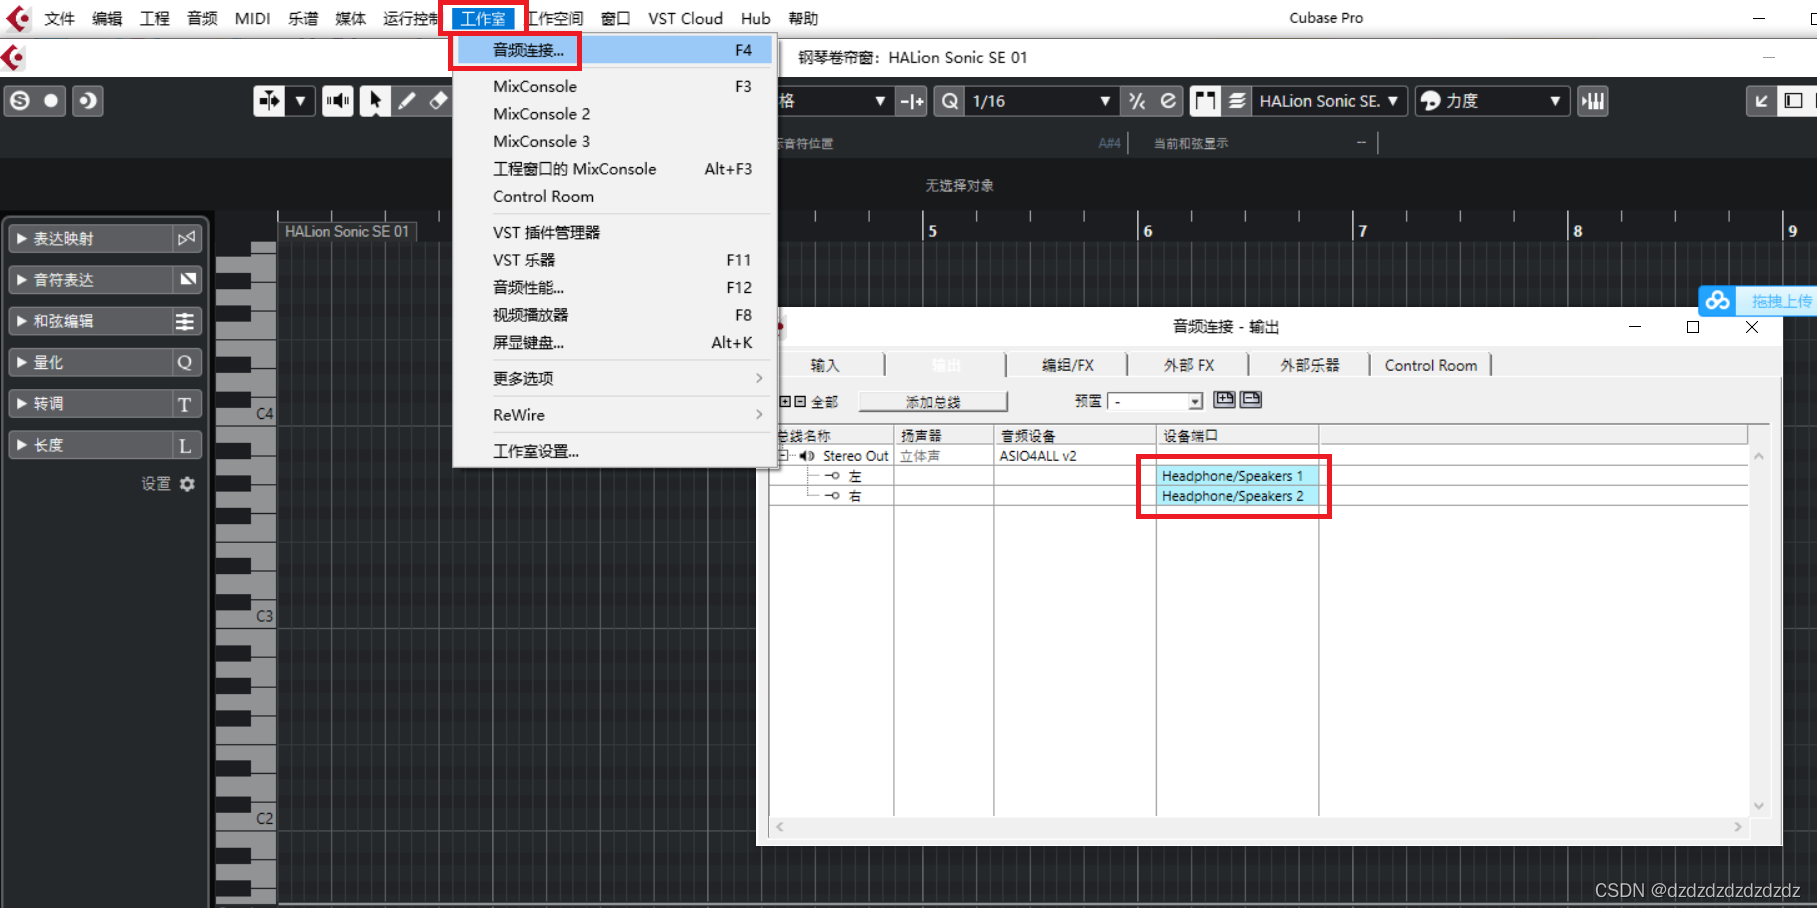This screenshot has height=908, width=1817.
Task: Choose Control Room menu entry
Action: [614, 197]
